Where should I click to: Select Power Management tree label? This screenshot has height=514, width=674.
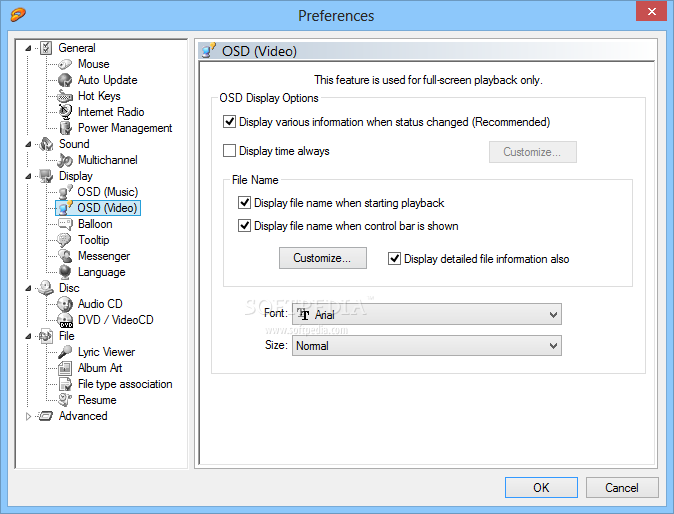pyautogui.click(x=125, y=128)
